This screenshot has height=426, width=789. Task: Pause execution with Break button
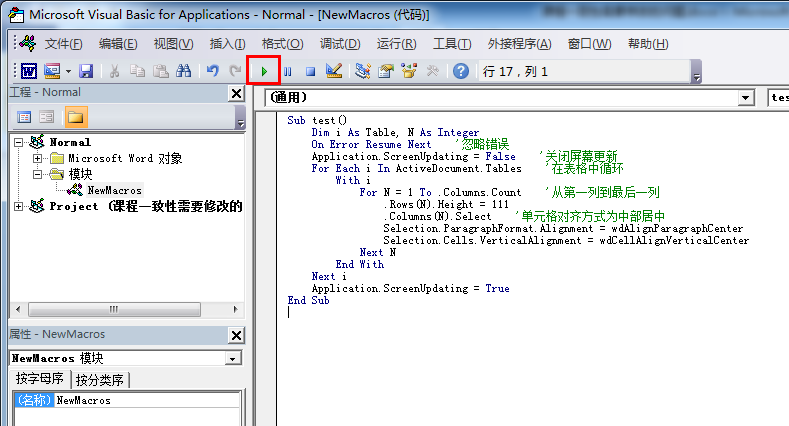click(287, 71)
